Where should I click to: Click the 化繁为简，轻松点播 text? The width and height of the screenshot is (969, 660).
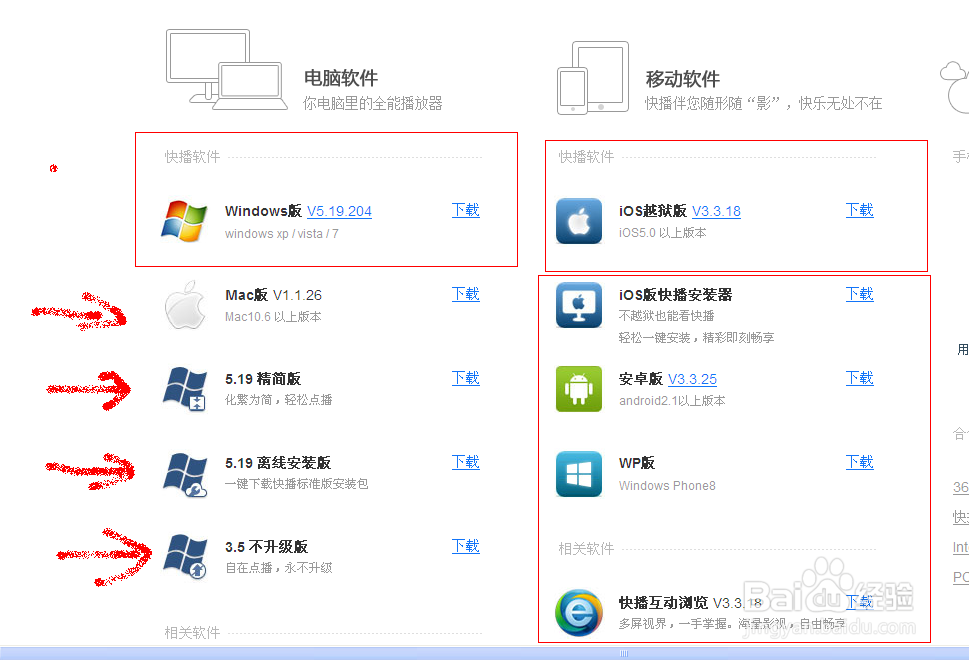(x=279, y=400)
